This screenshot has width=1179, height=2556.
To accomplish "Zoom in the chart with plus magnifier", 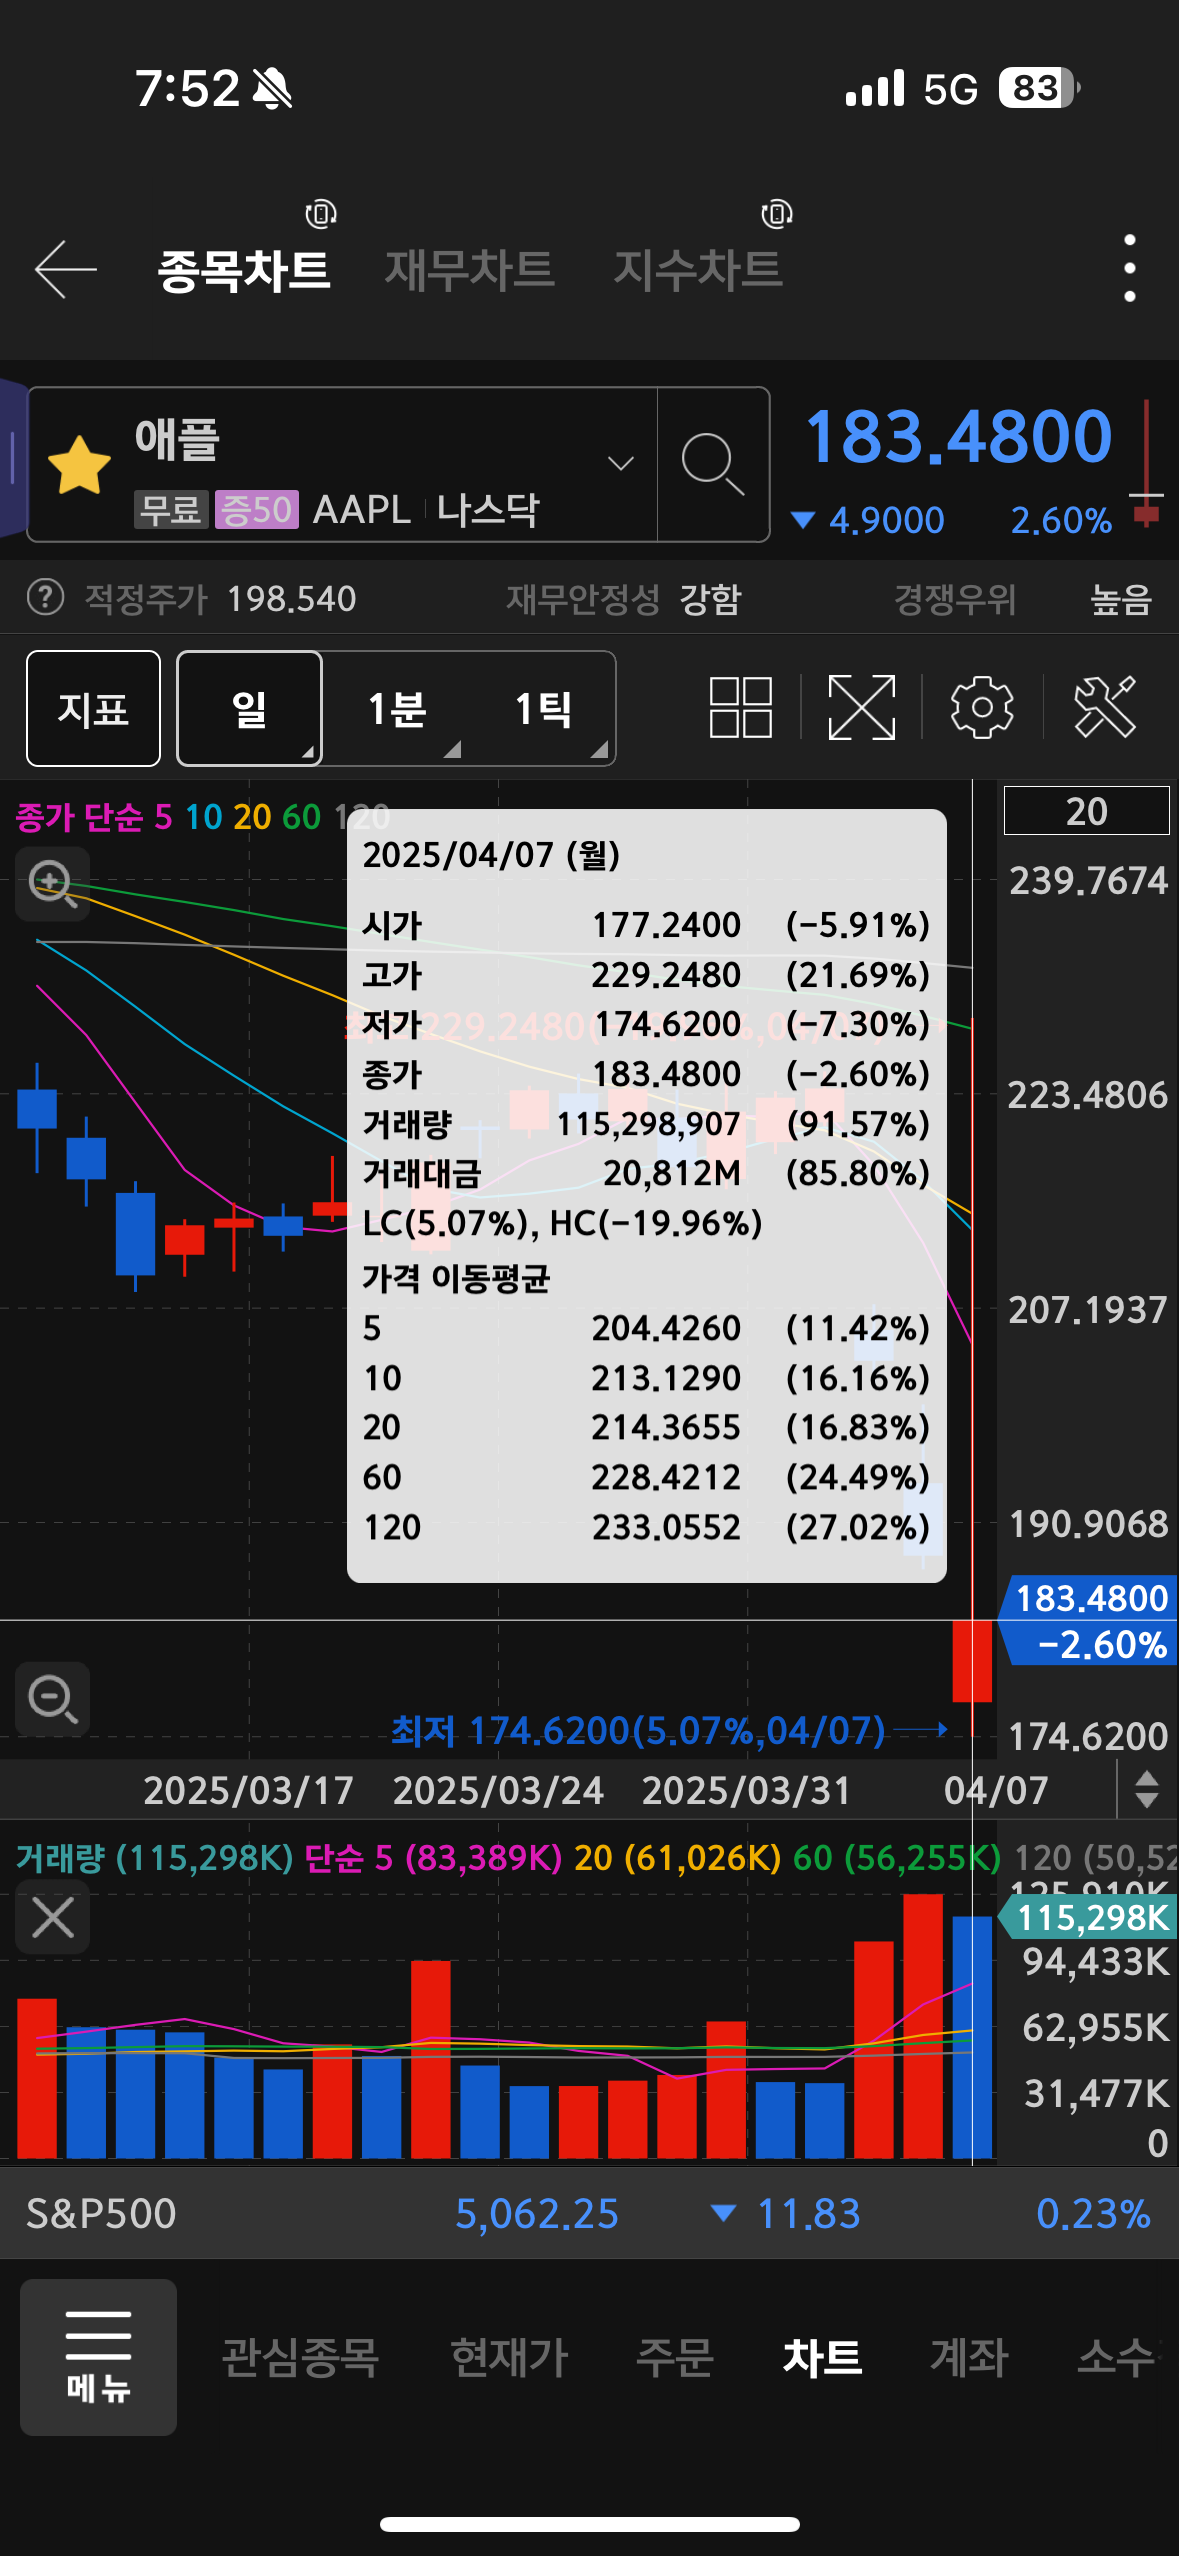I will 53,884.
